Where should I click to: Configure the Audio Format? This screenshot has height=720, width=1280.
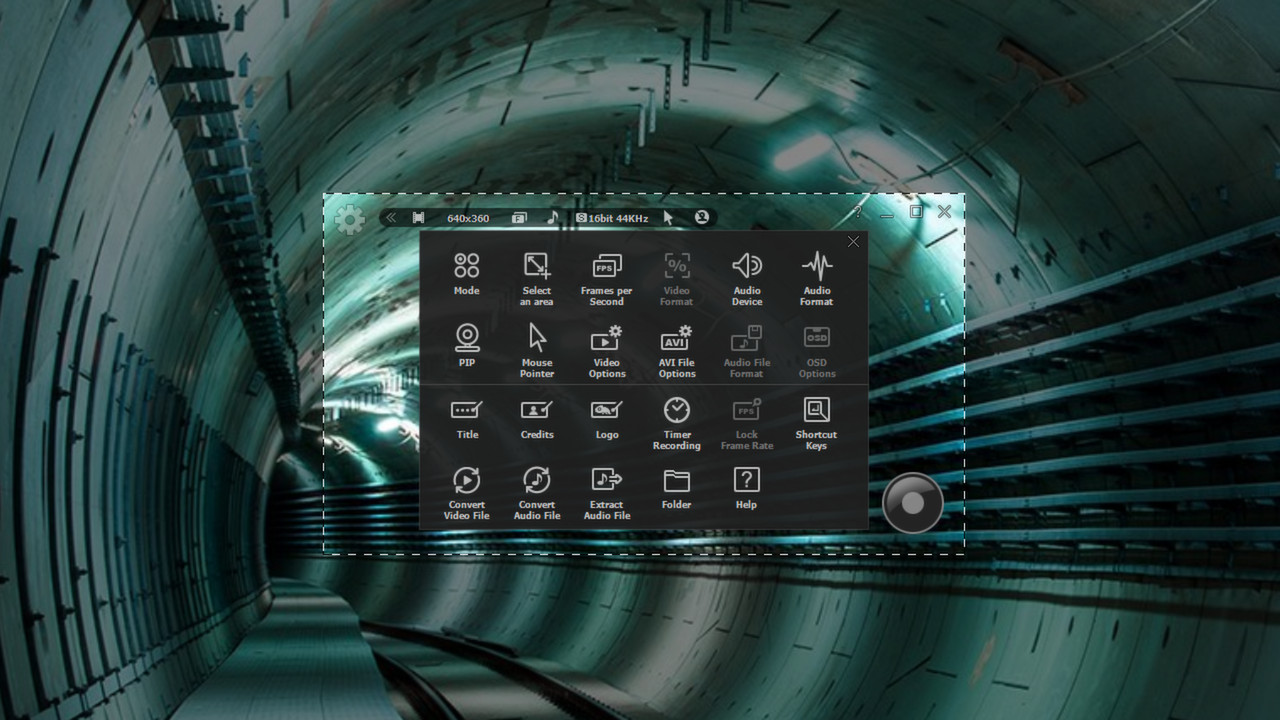[816, 274]
